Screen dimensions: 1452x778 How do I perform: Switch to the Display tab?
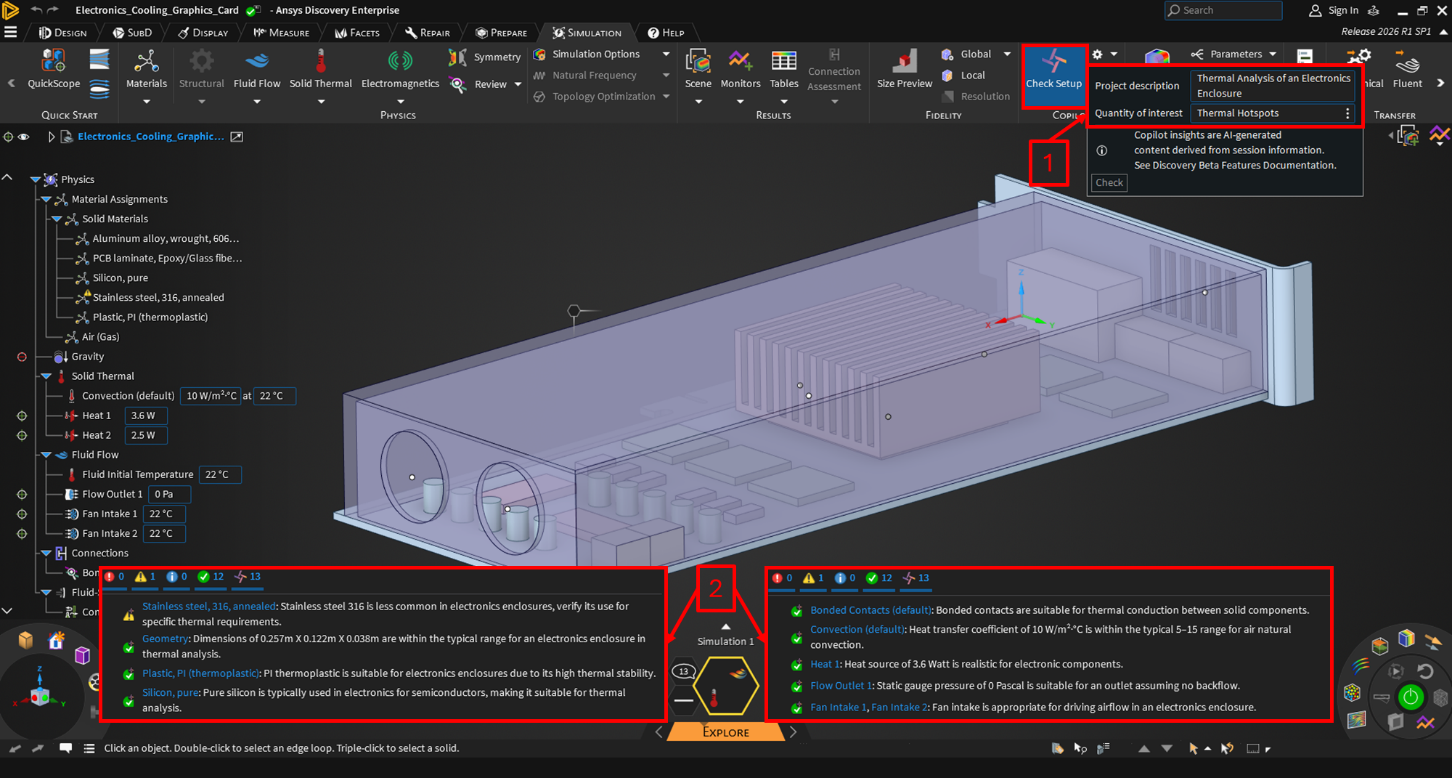click(x=201, y=32)
